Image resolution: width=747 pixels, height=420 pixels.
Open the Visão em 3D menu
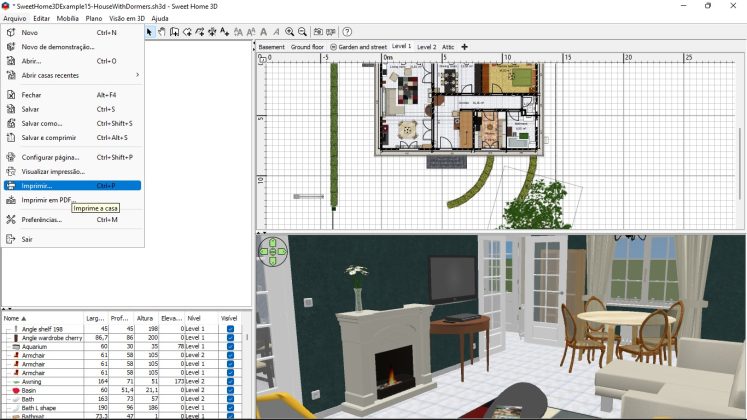127,18
